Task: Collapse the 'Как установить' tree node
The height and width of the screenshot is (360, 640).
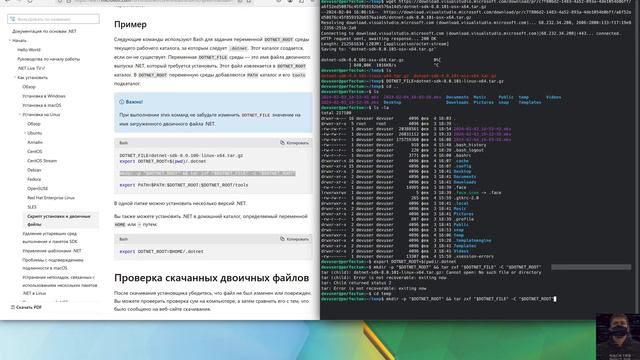Action: (x=15, y=78)
